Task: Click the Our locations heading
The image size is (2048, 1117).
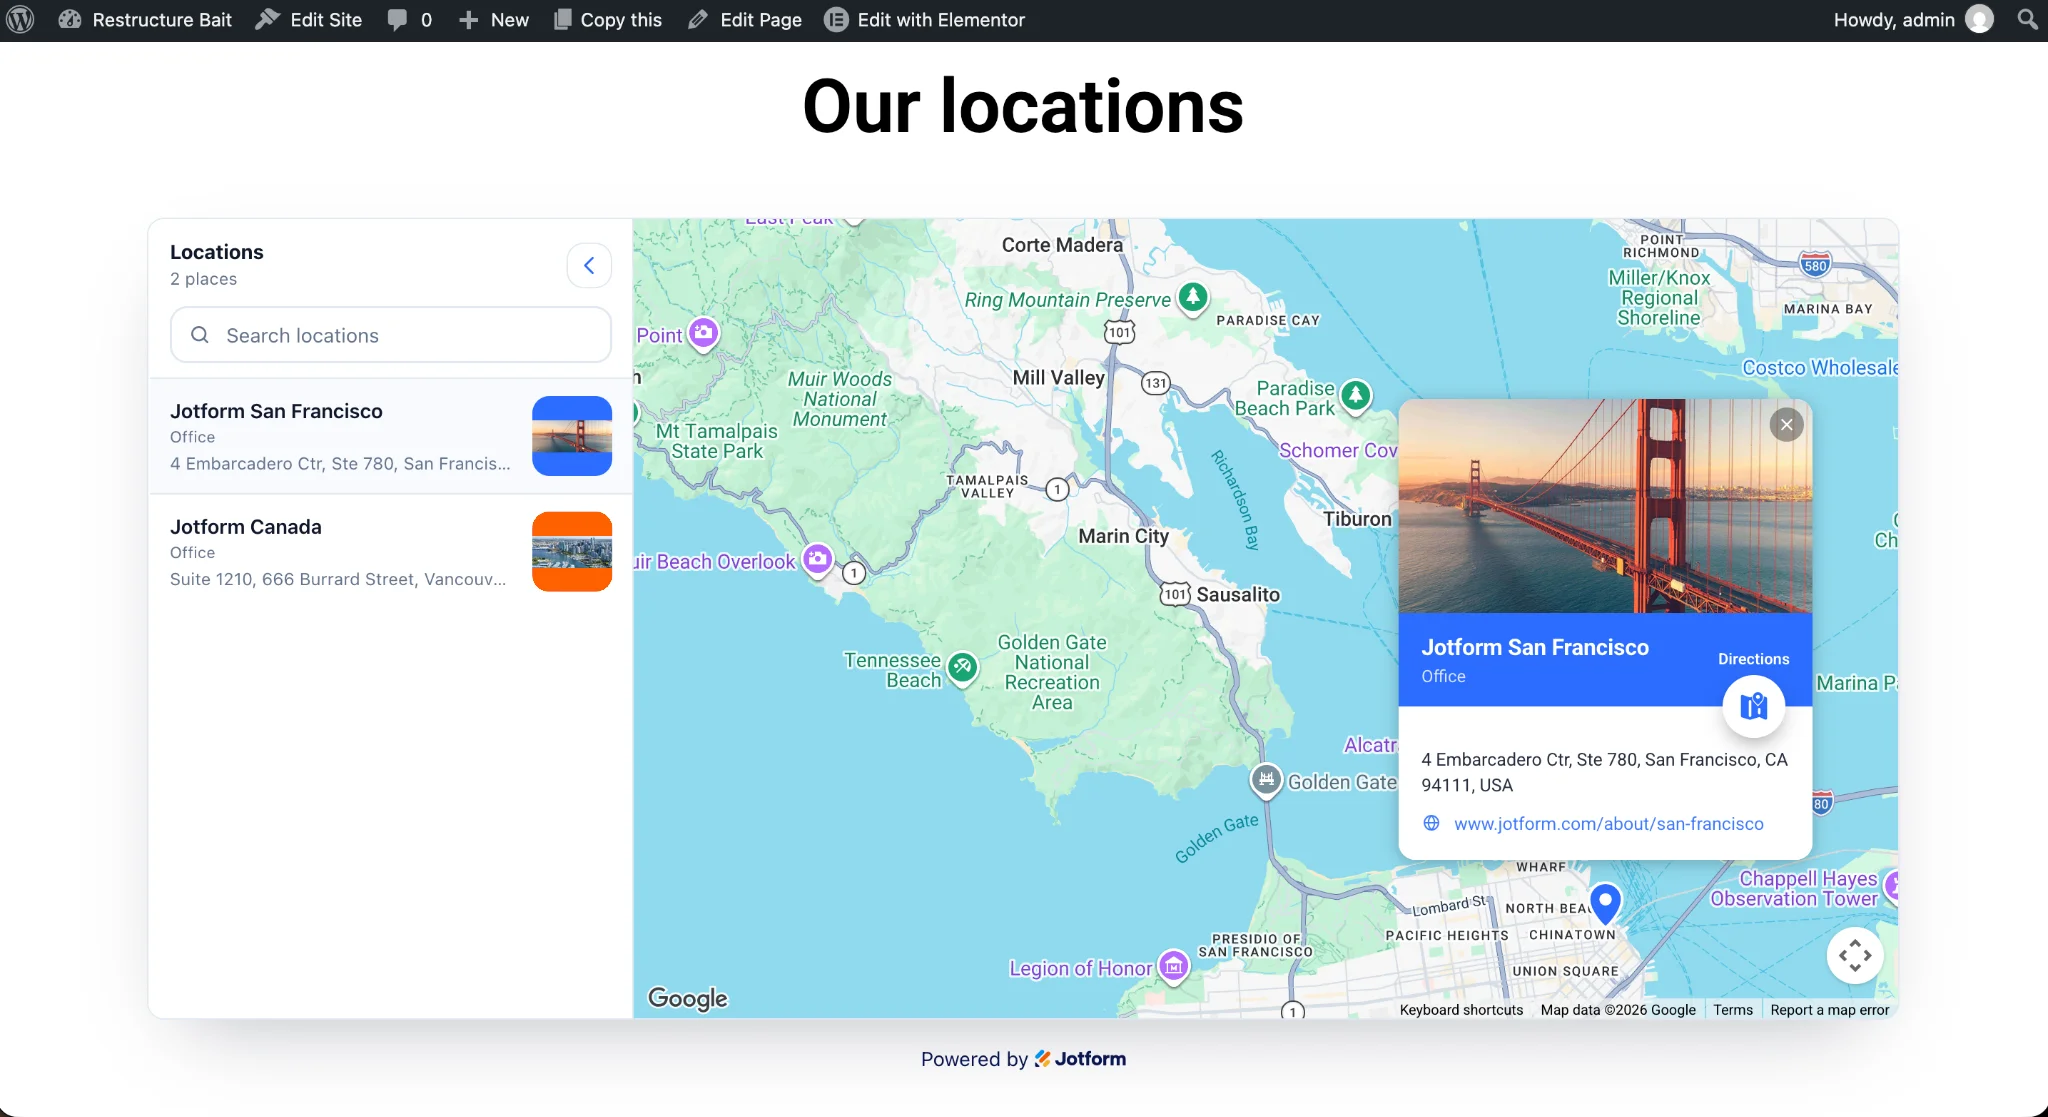Action: [1023, 107]
